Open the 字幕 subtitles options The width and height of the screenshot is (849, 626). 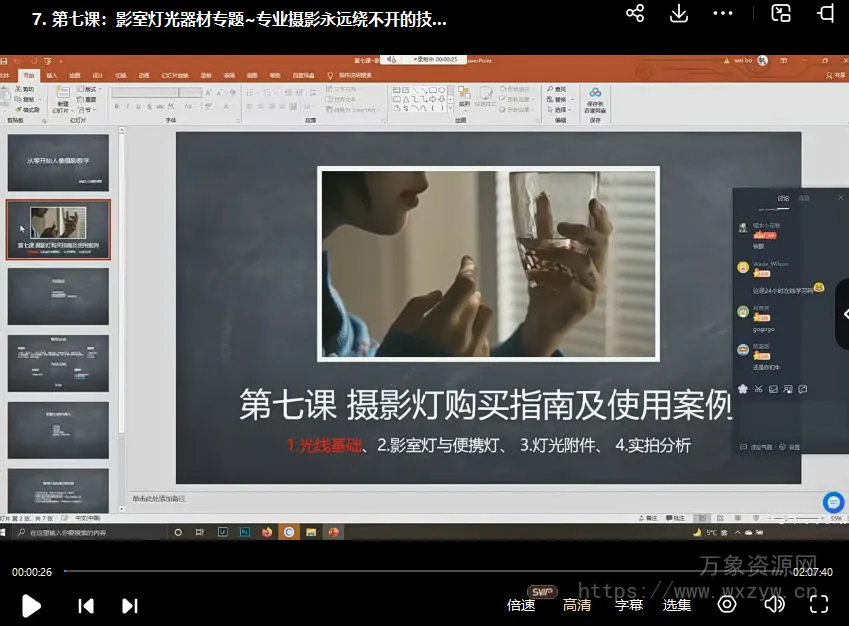click(628, 605)
